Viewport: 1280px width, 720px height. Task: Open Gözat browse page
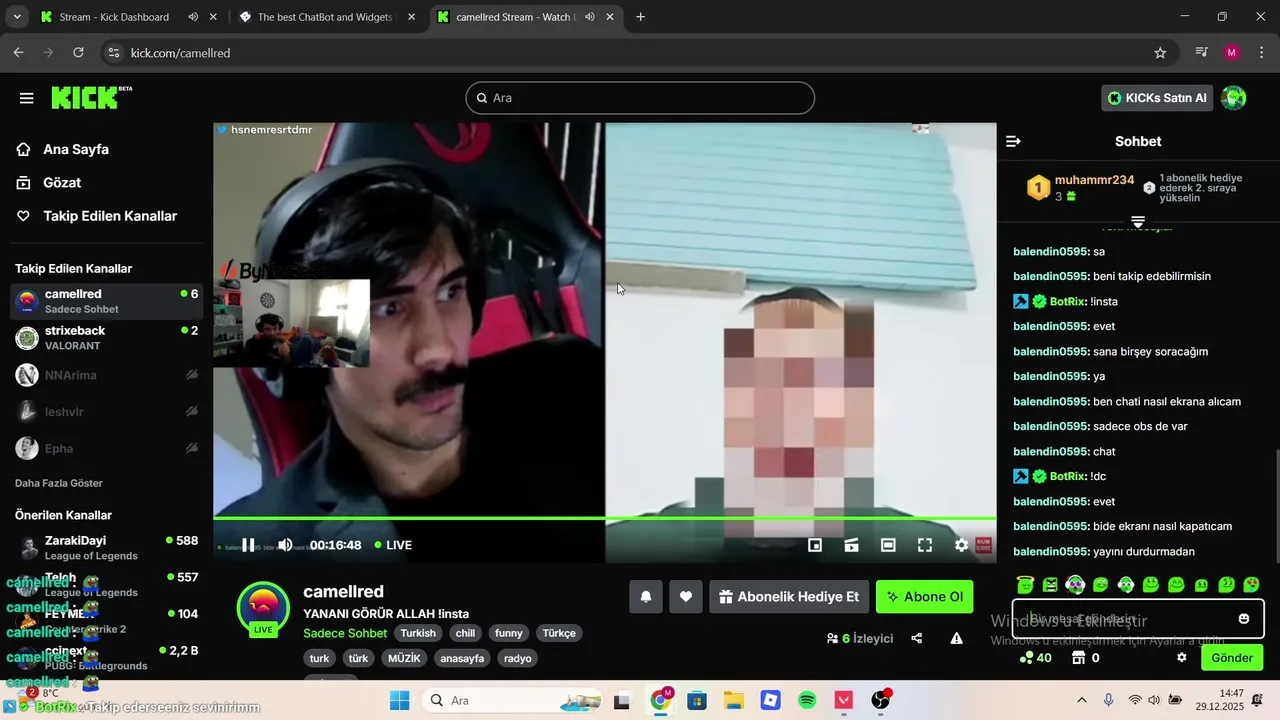pyautogui.click(x=49, y=183)
